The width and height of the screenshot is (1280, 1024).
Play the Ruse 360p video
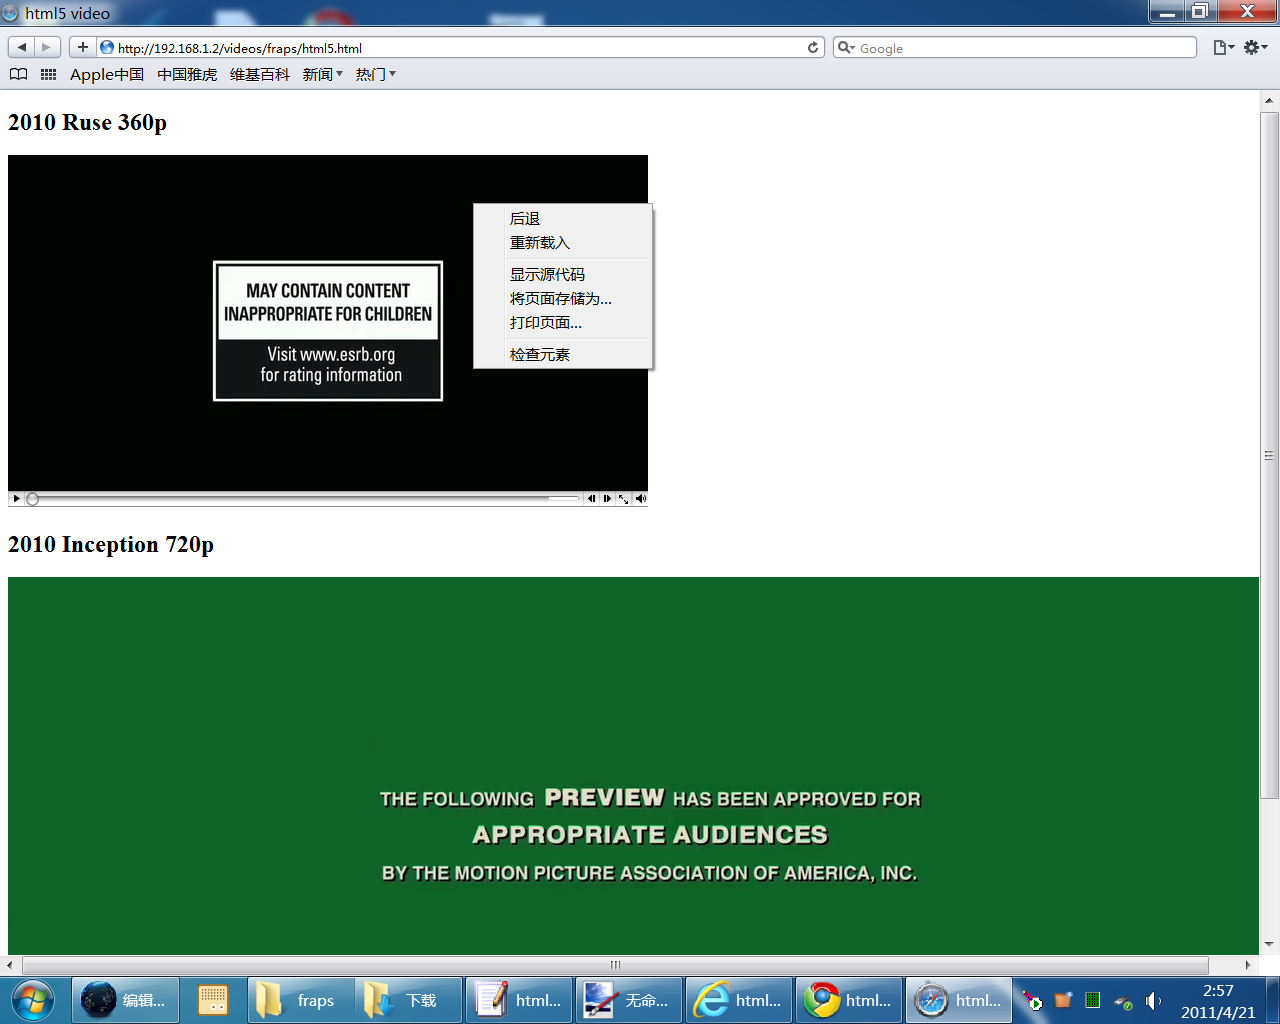tap(16, 498)
